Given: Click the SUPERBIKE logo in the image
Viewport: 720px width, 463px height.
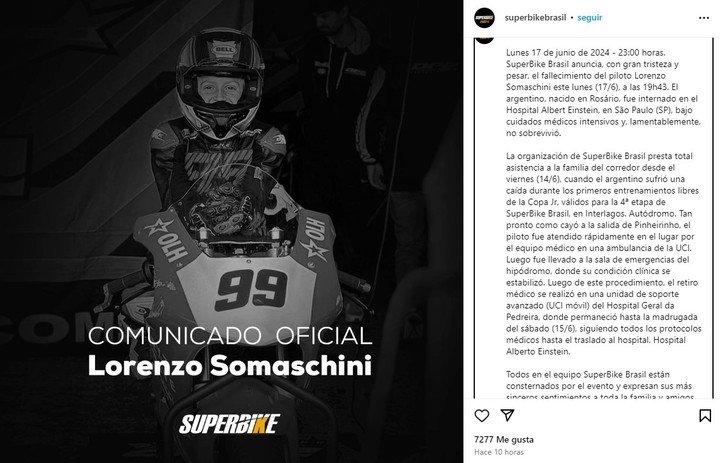Looking at the screenshot, I should [x=229, y=423].
